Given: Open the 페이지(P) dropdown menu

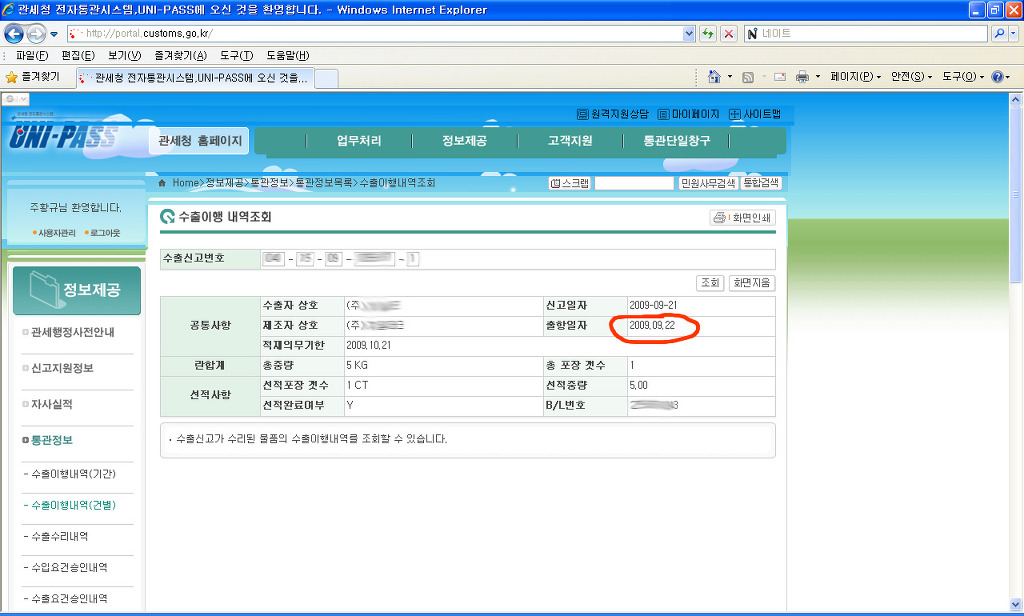Looking at the screenshot, I should coord(855,77).
